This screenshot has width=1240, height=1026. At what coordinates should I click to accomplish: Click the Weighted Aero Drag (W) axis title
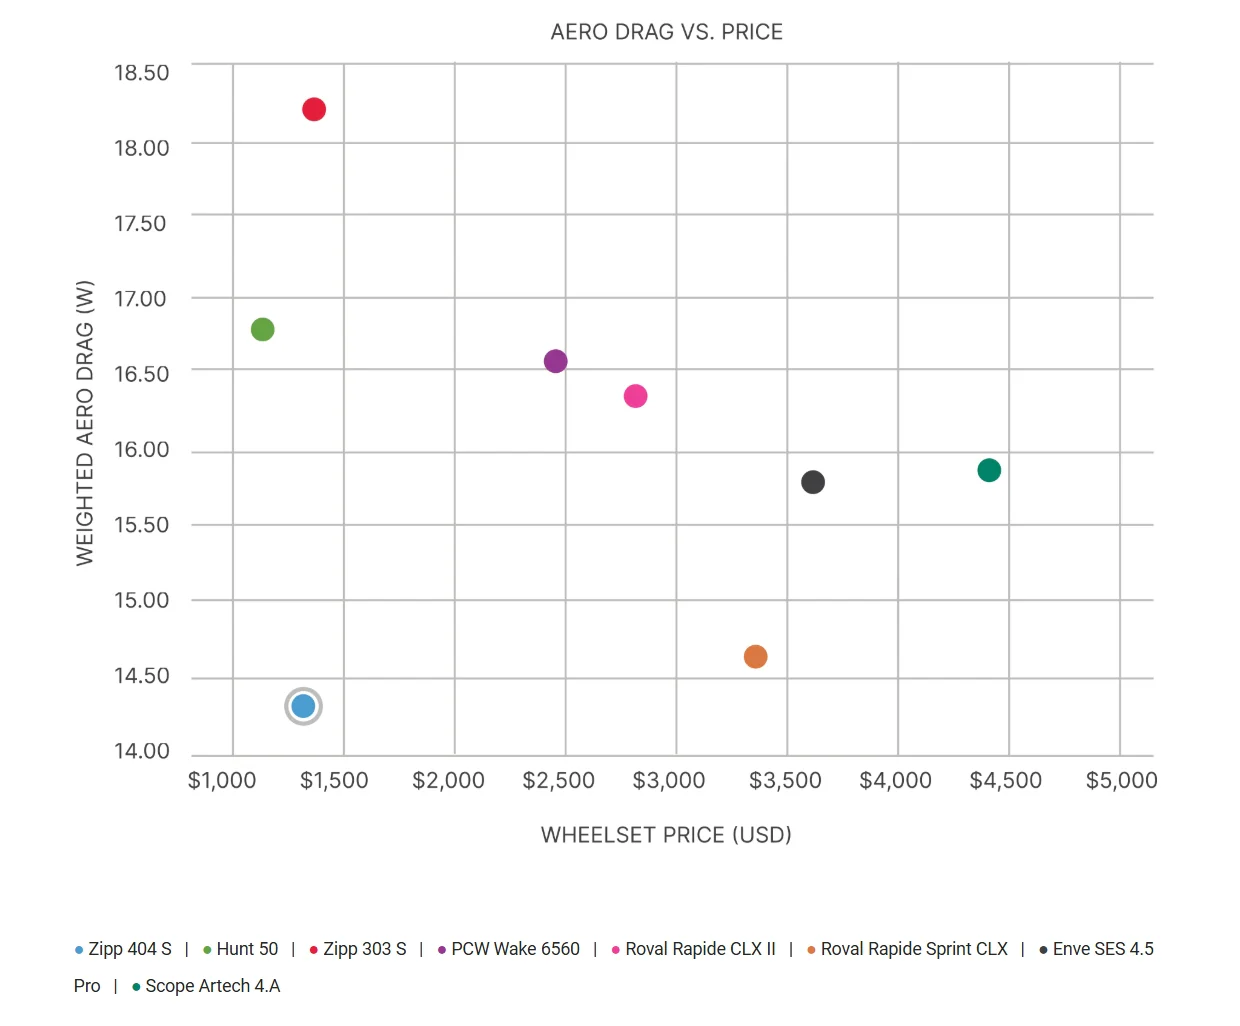coord(85,423)
